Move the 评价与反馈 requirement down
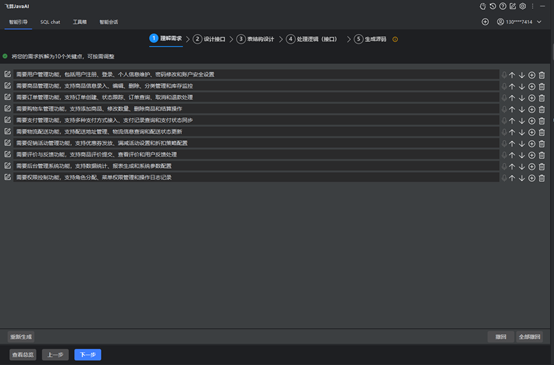 tap(522, 155)
